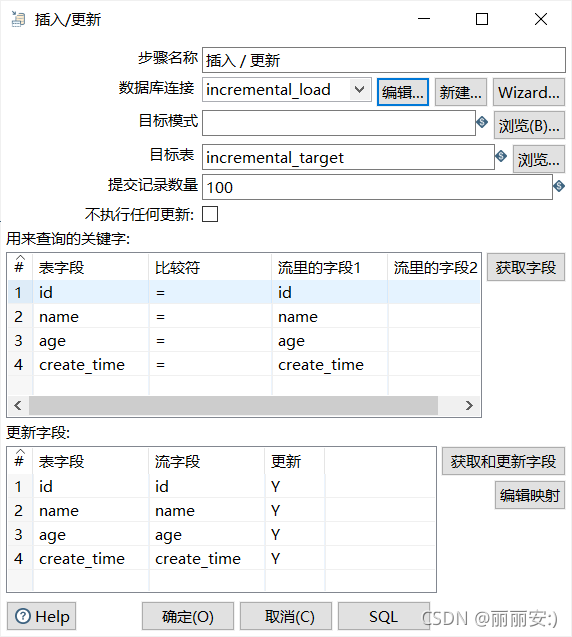The width and height of the screenshot is (572, 637).
Task: Click 浏览... button for target table
Action: pos(539,160)
